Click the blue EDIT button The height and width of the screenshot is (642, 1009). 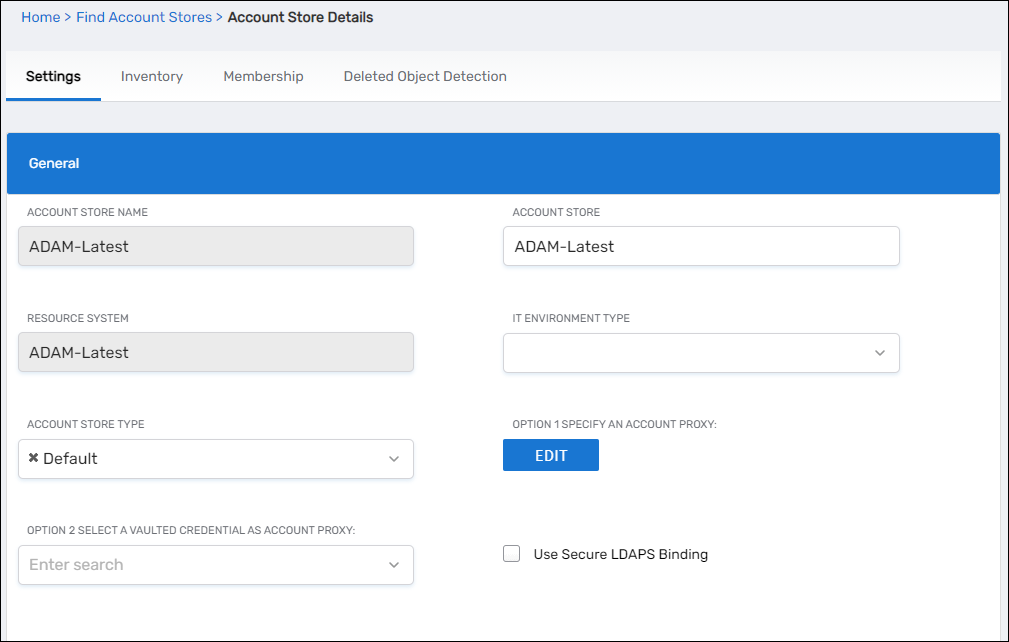pos(550,455)
